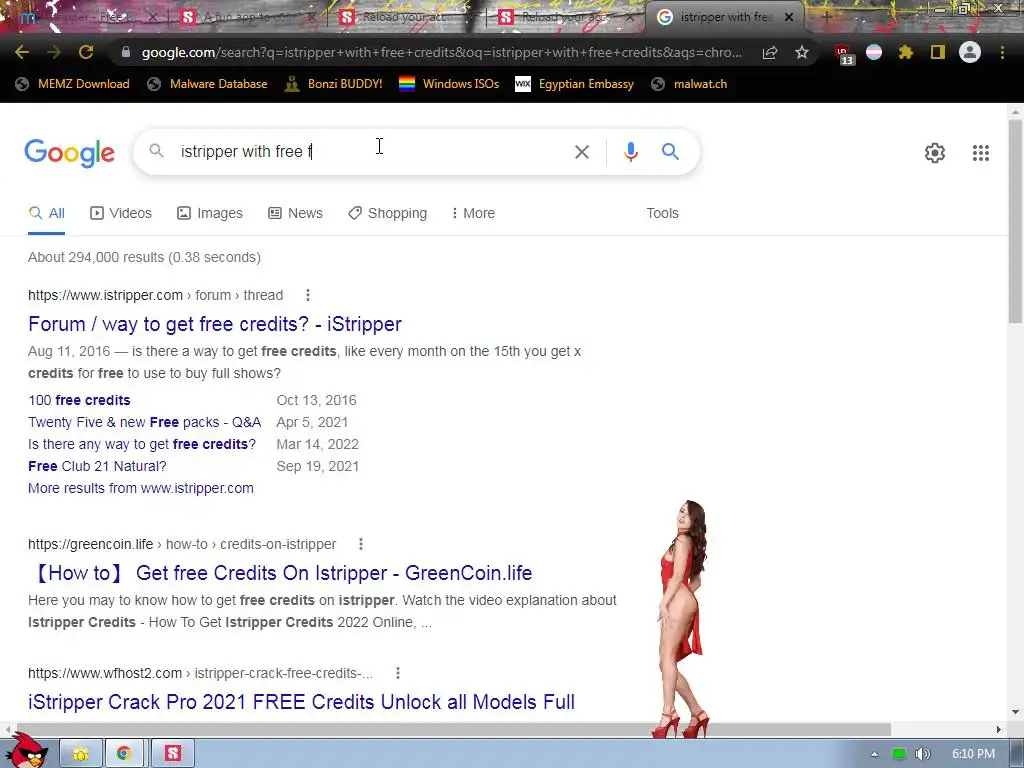
Task: Switch to the Images tab
Action: [x=210, y=213]
